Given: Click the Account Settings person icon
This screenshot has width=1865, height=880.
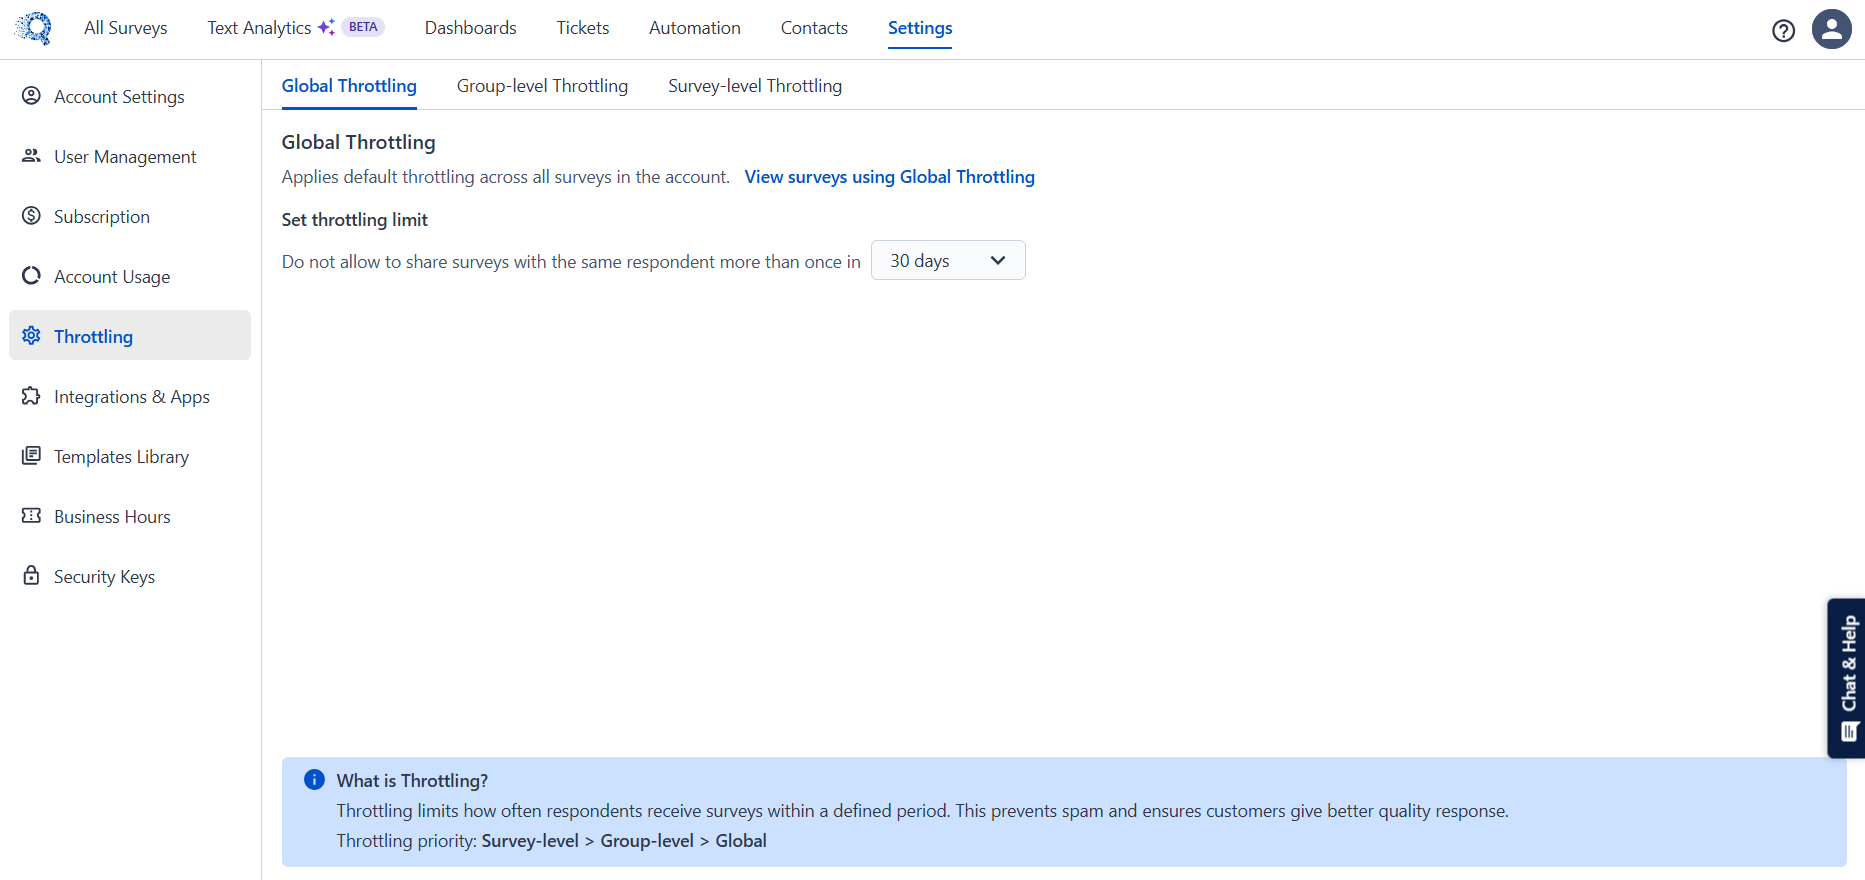Looking at the screenshot, I should [x=32, y=96].
